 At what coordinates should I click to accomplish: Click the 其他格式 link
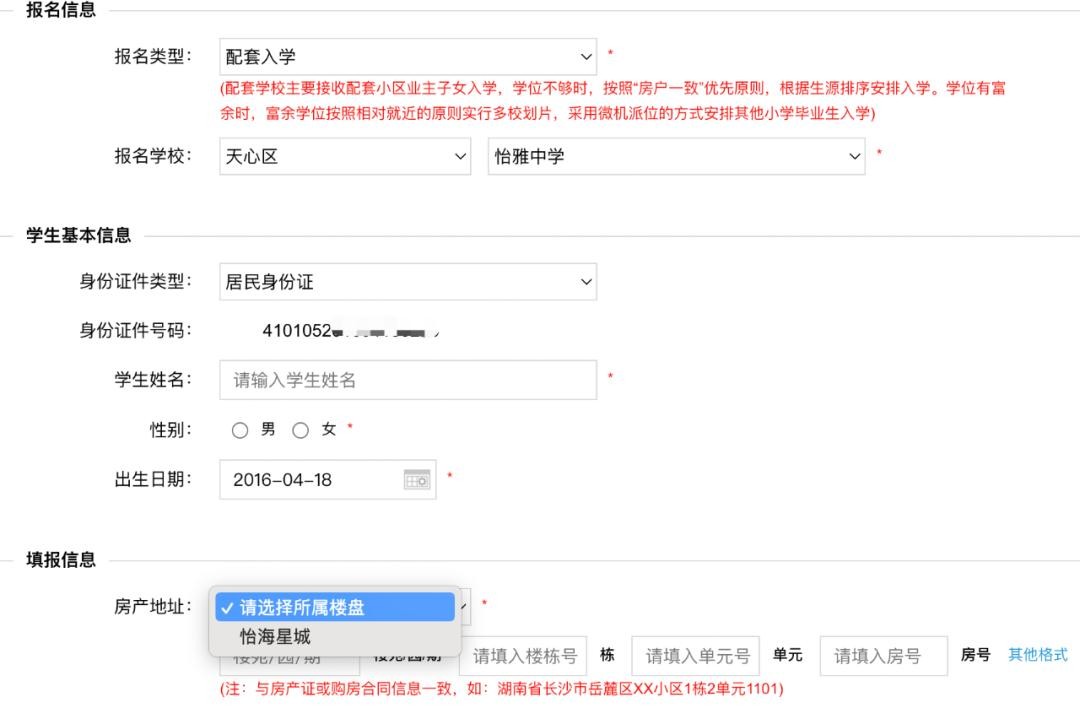pos(1037,655)
